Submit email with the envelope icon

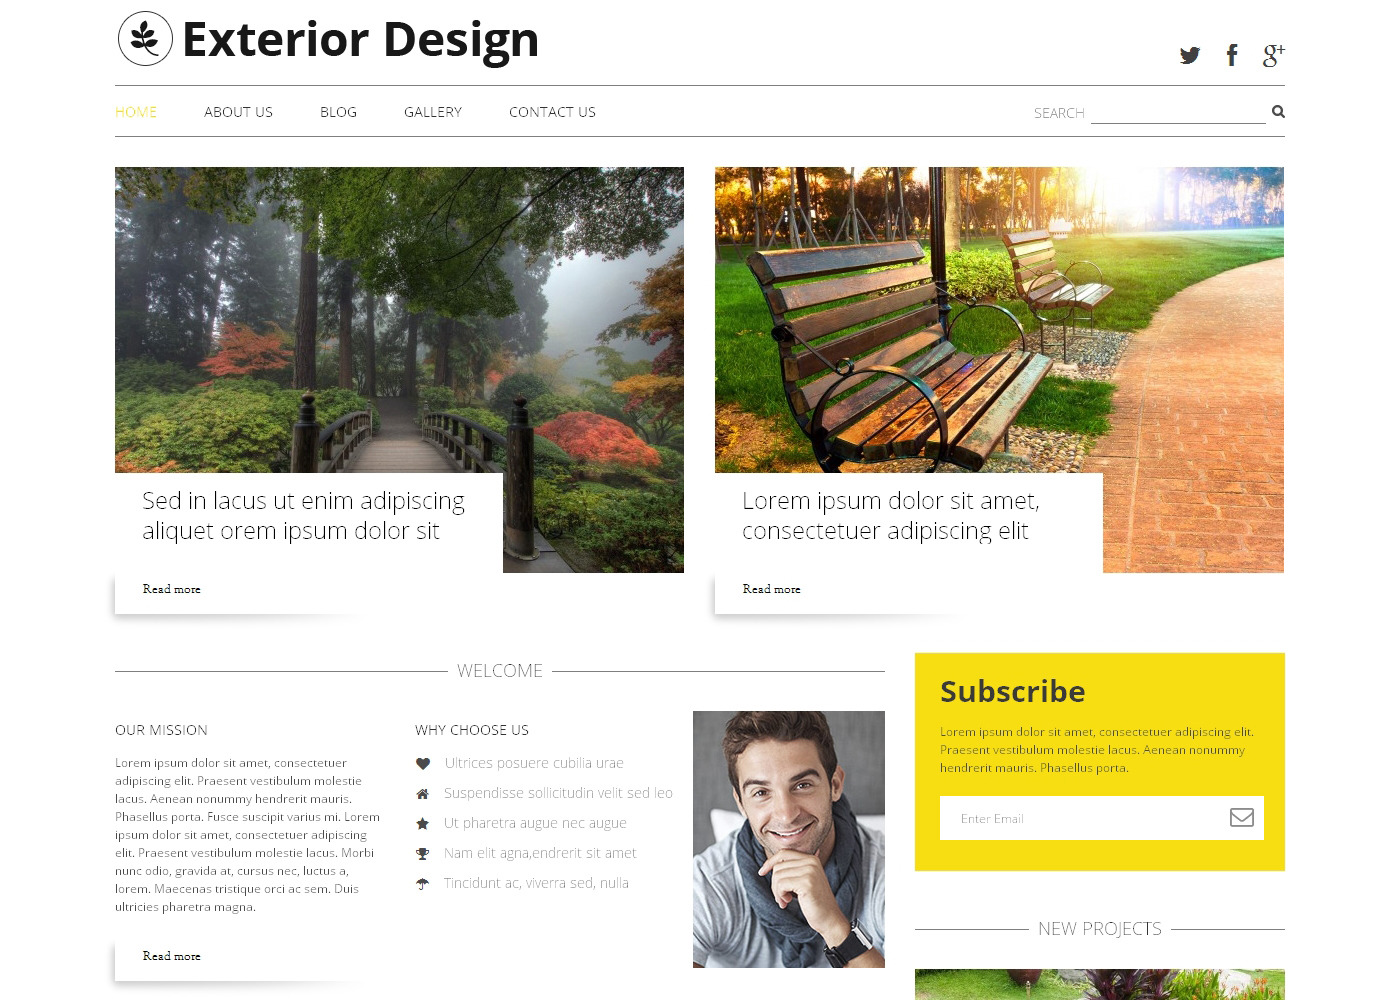[x=1241, y=817]
